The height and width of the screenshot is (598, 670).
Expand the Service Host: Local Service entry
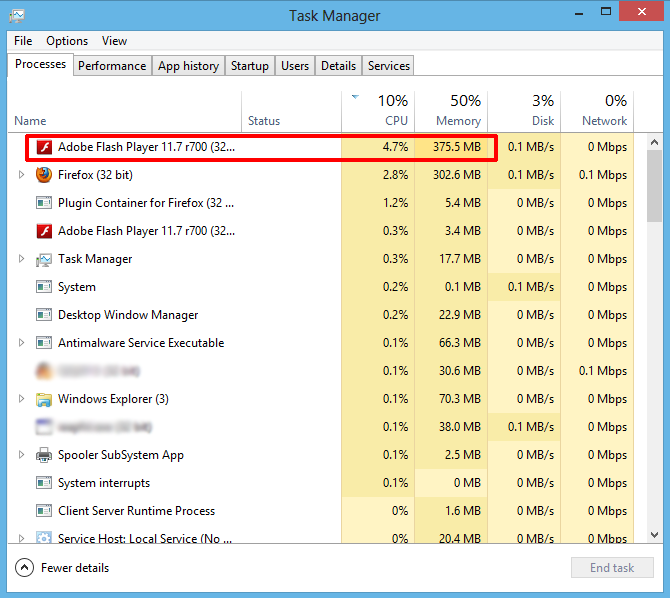[21, 538]
